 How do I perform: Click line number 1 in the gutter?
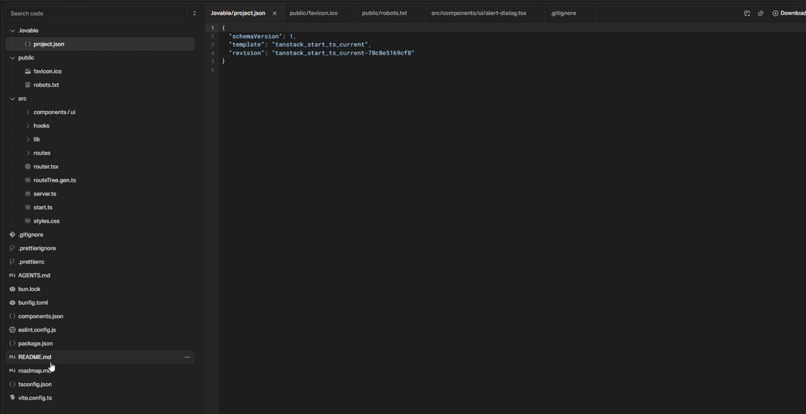[x=212, y=28]
